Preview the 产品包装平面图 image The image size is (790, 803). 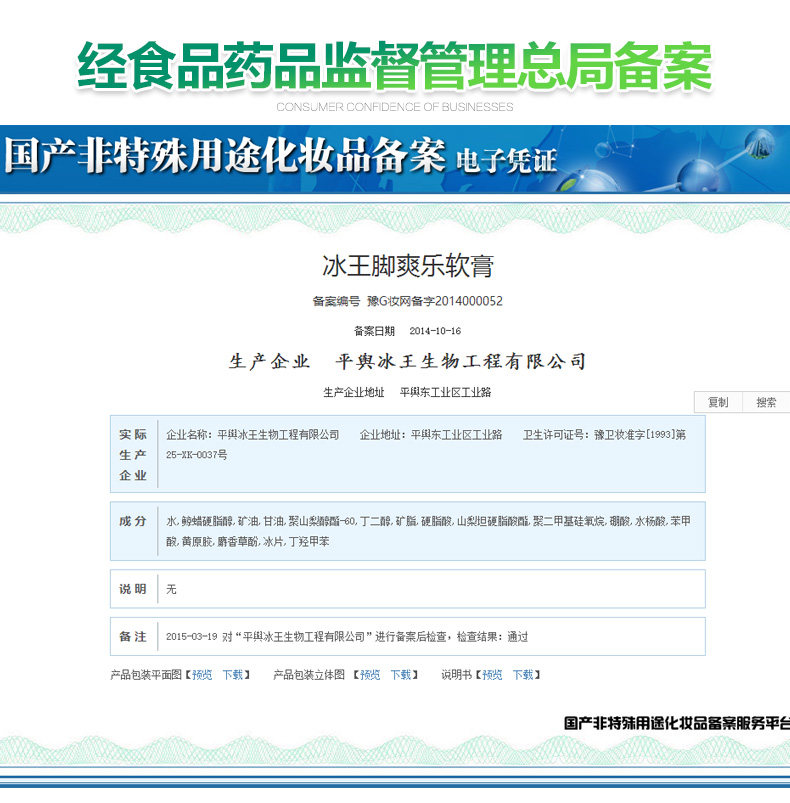tap(202, 674)
